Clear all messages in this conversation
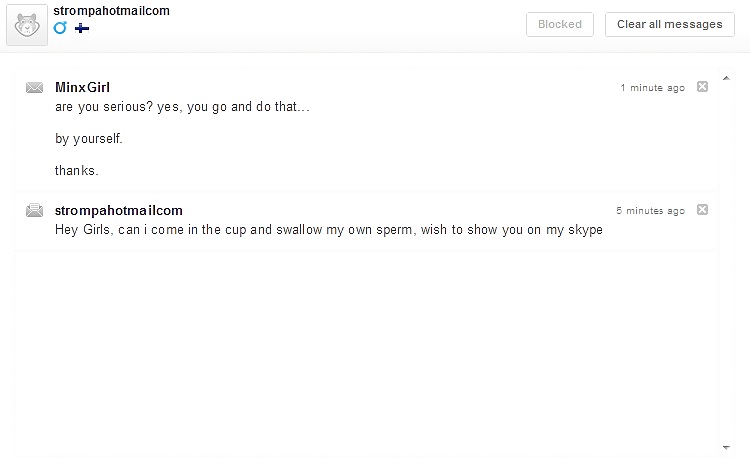 [670, 24]
